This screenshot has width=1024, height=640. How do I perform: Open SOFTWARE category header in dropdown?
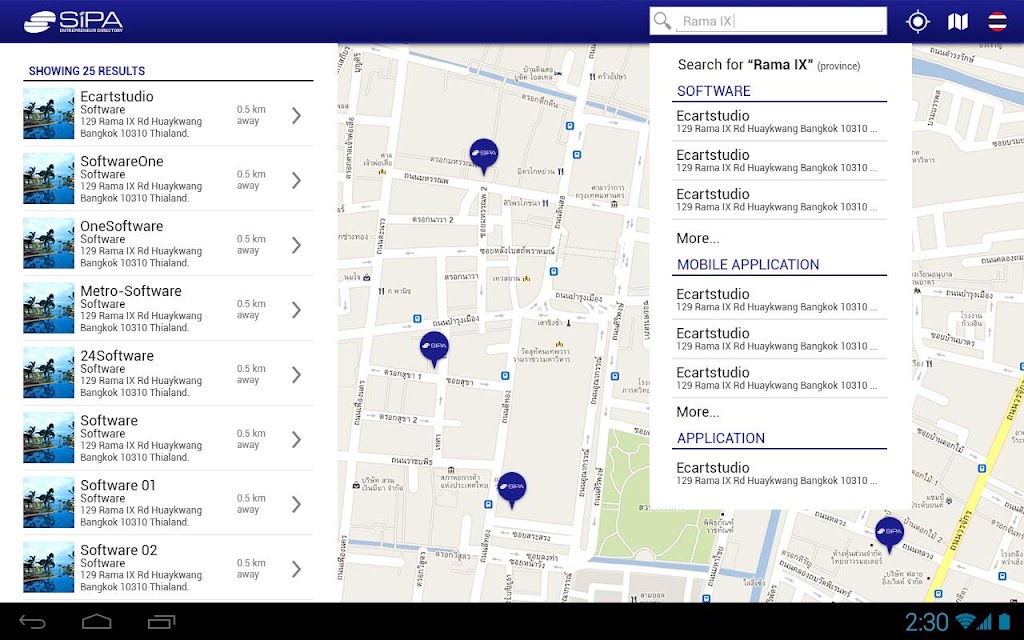(x=714, y=91)
